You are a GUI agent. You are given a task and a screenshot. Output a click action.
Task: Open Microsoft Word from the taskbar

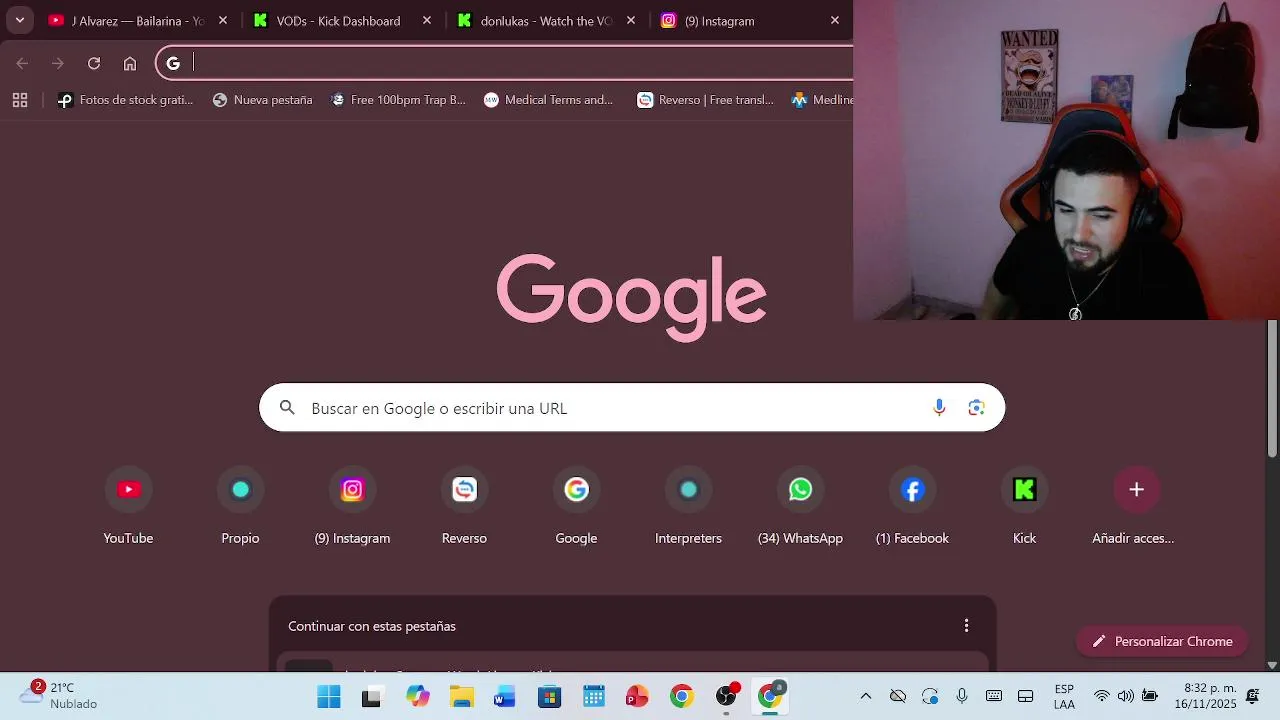tap(504, 696)
